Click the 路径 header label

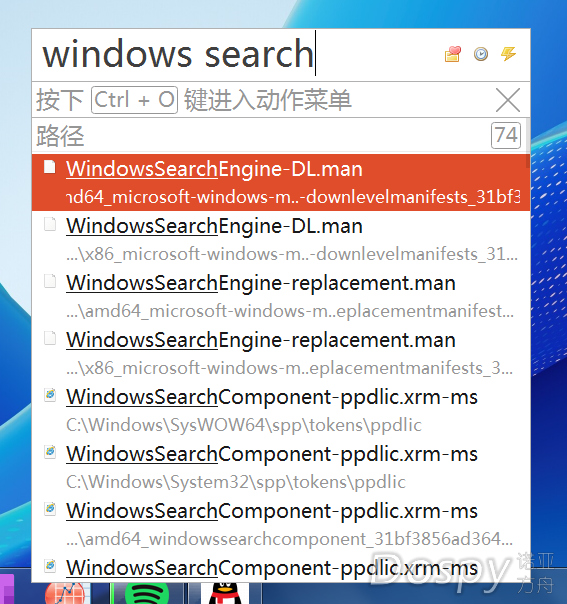[x=60, y=136]
